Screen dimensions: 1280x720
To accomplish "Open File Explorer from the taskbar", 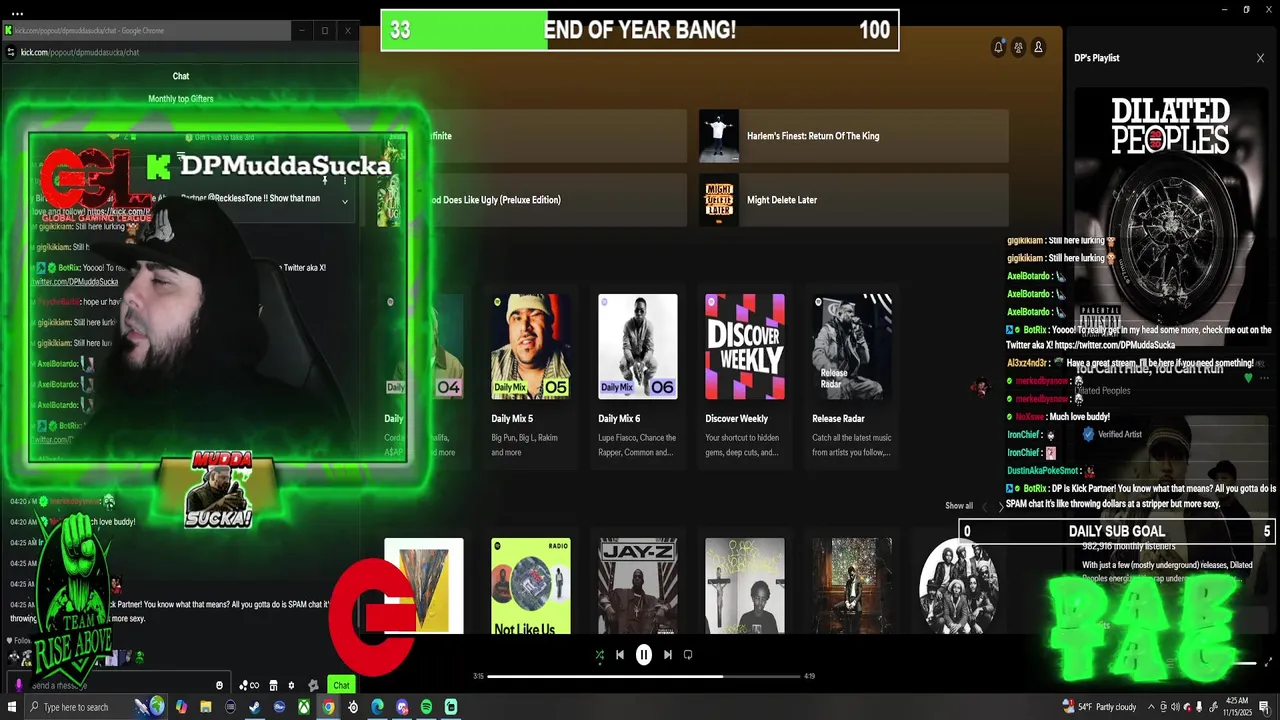I will (206, 707).
